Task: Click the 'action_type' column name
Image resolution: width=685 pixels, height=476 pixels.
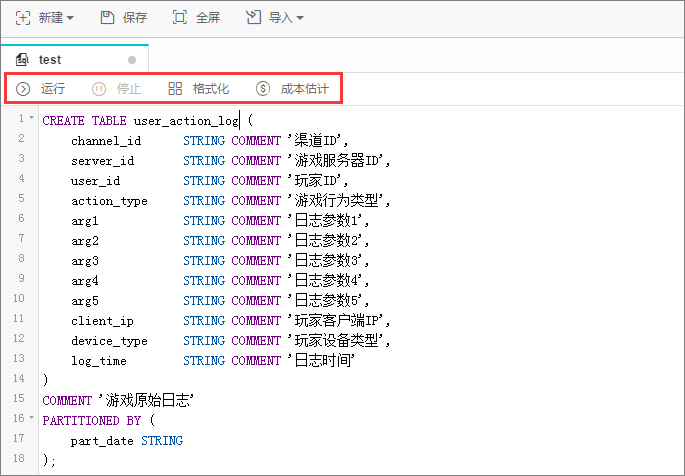Action: pos(109,201)
